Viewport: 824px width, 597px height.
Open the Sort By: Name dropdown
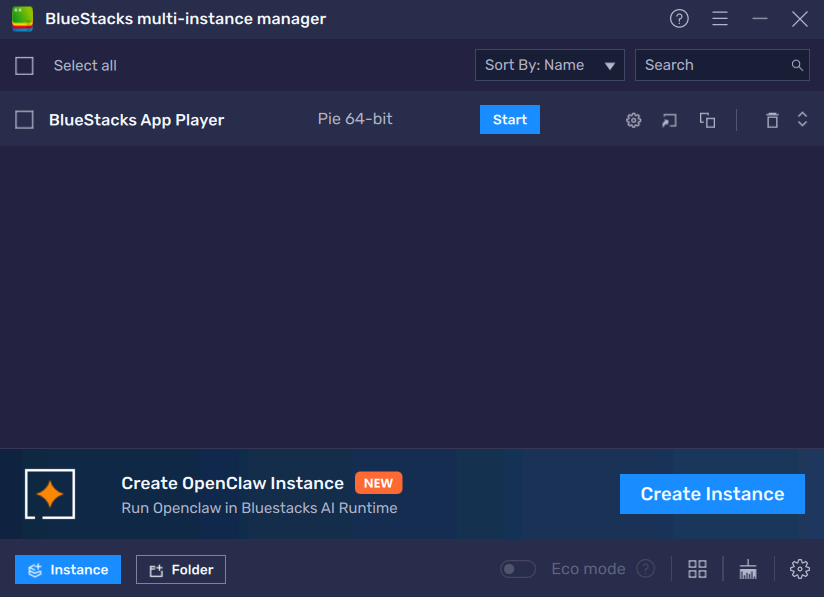click(x=550, y=65)
